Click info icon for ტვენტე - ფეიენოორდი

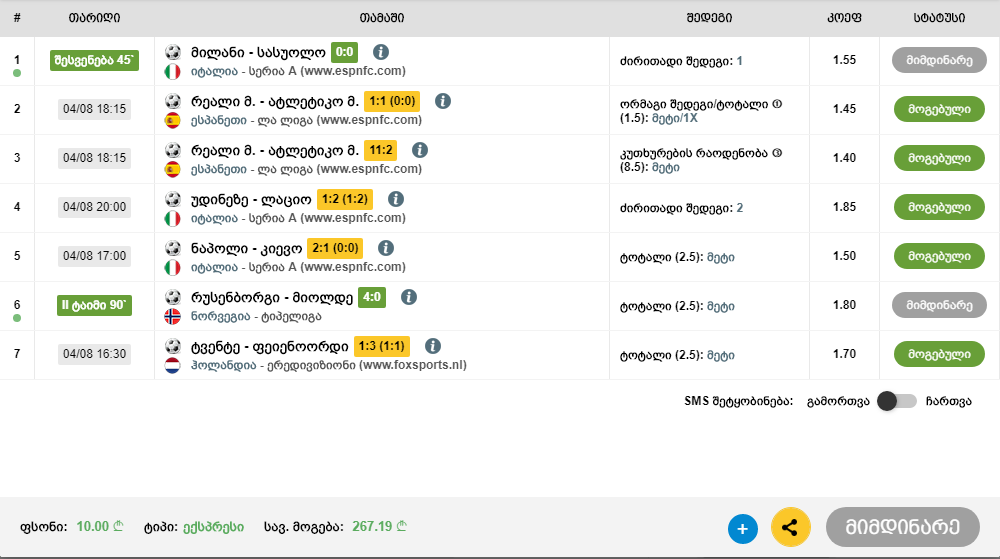click(432, 346)
